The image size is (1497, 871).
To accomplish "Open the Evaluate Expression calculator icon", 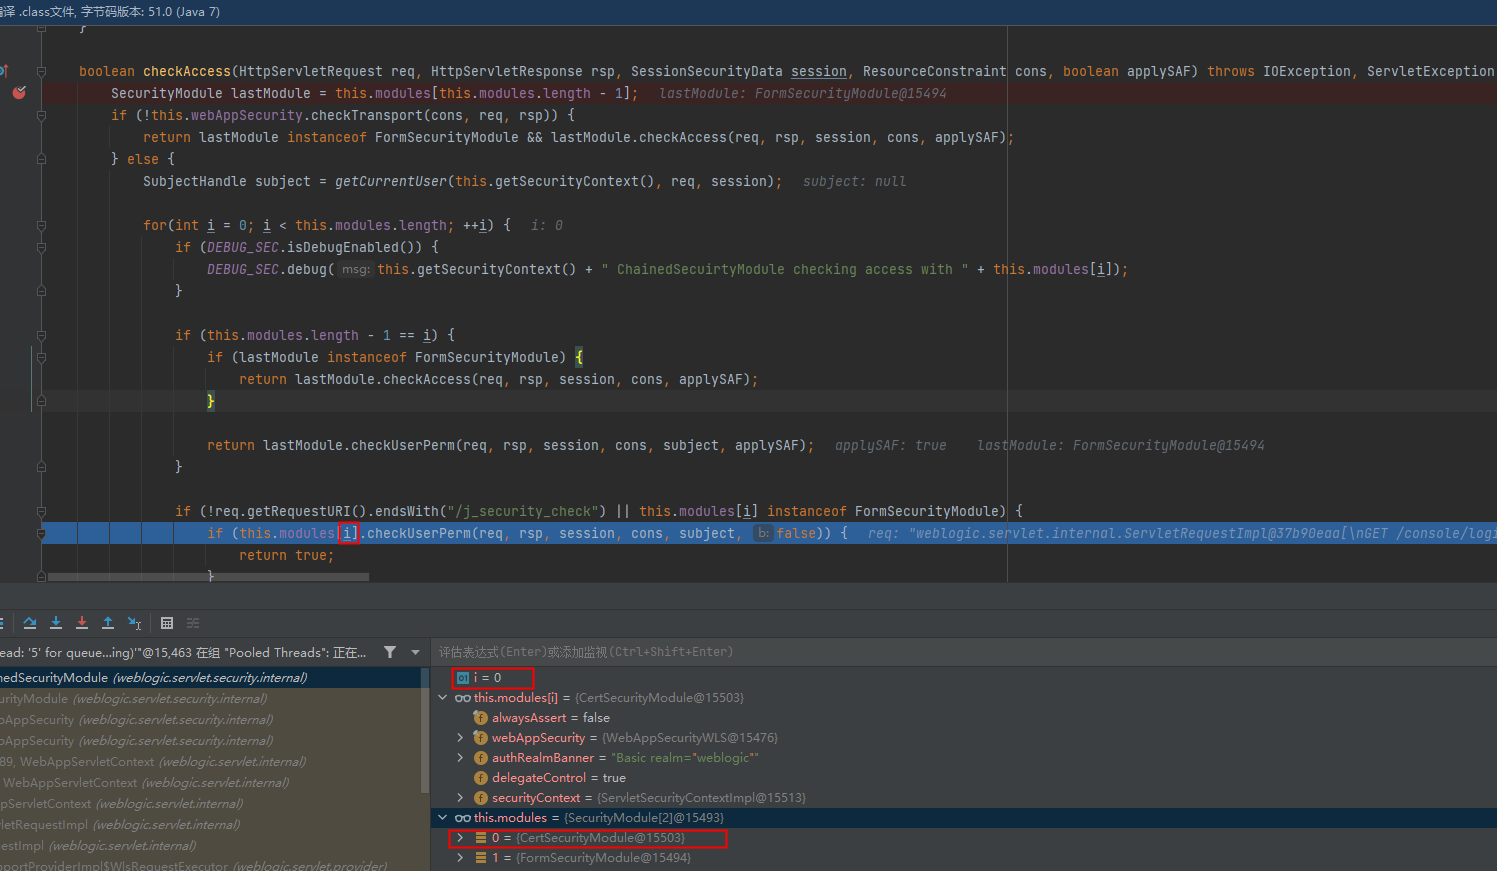I will 167,623.
